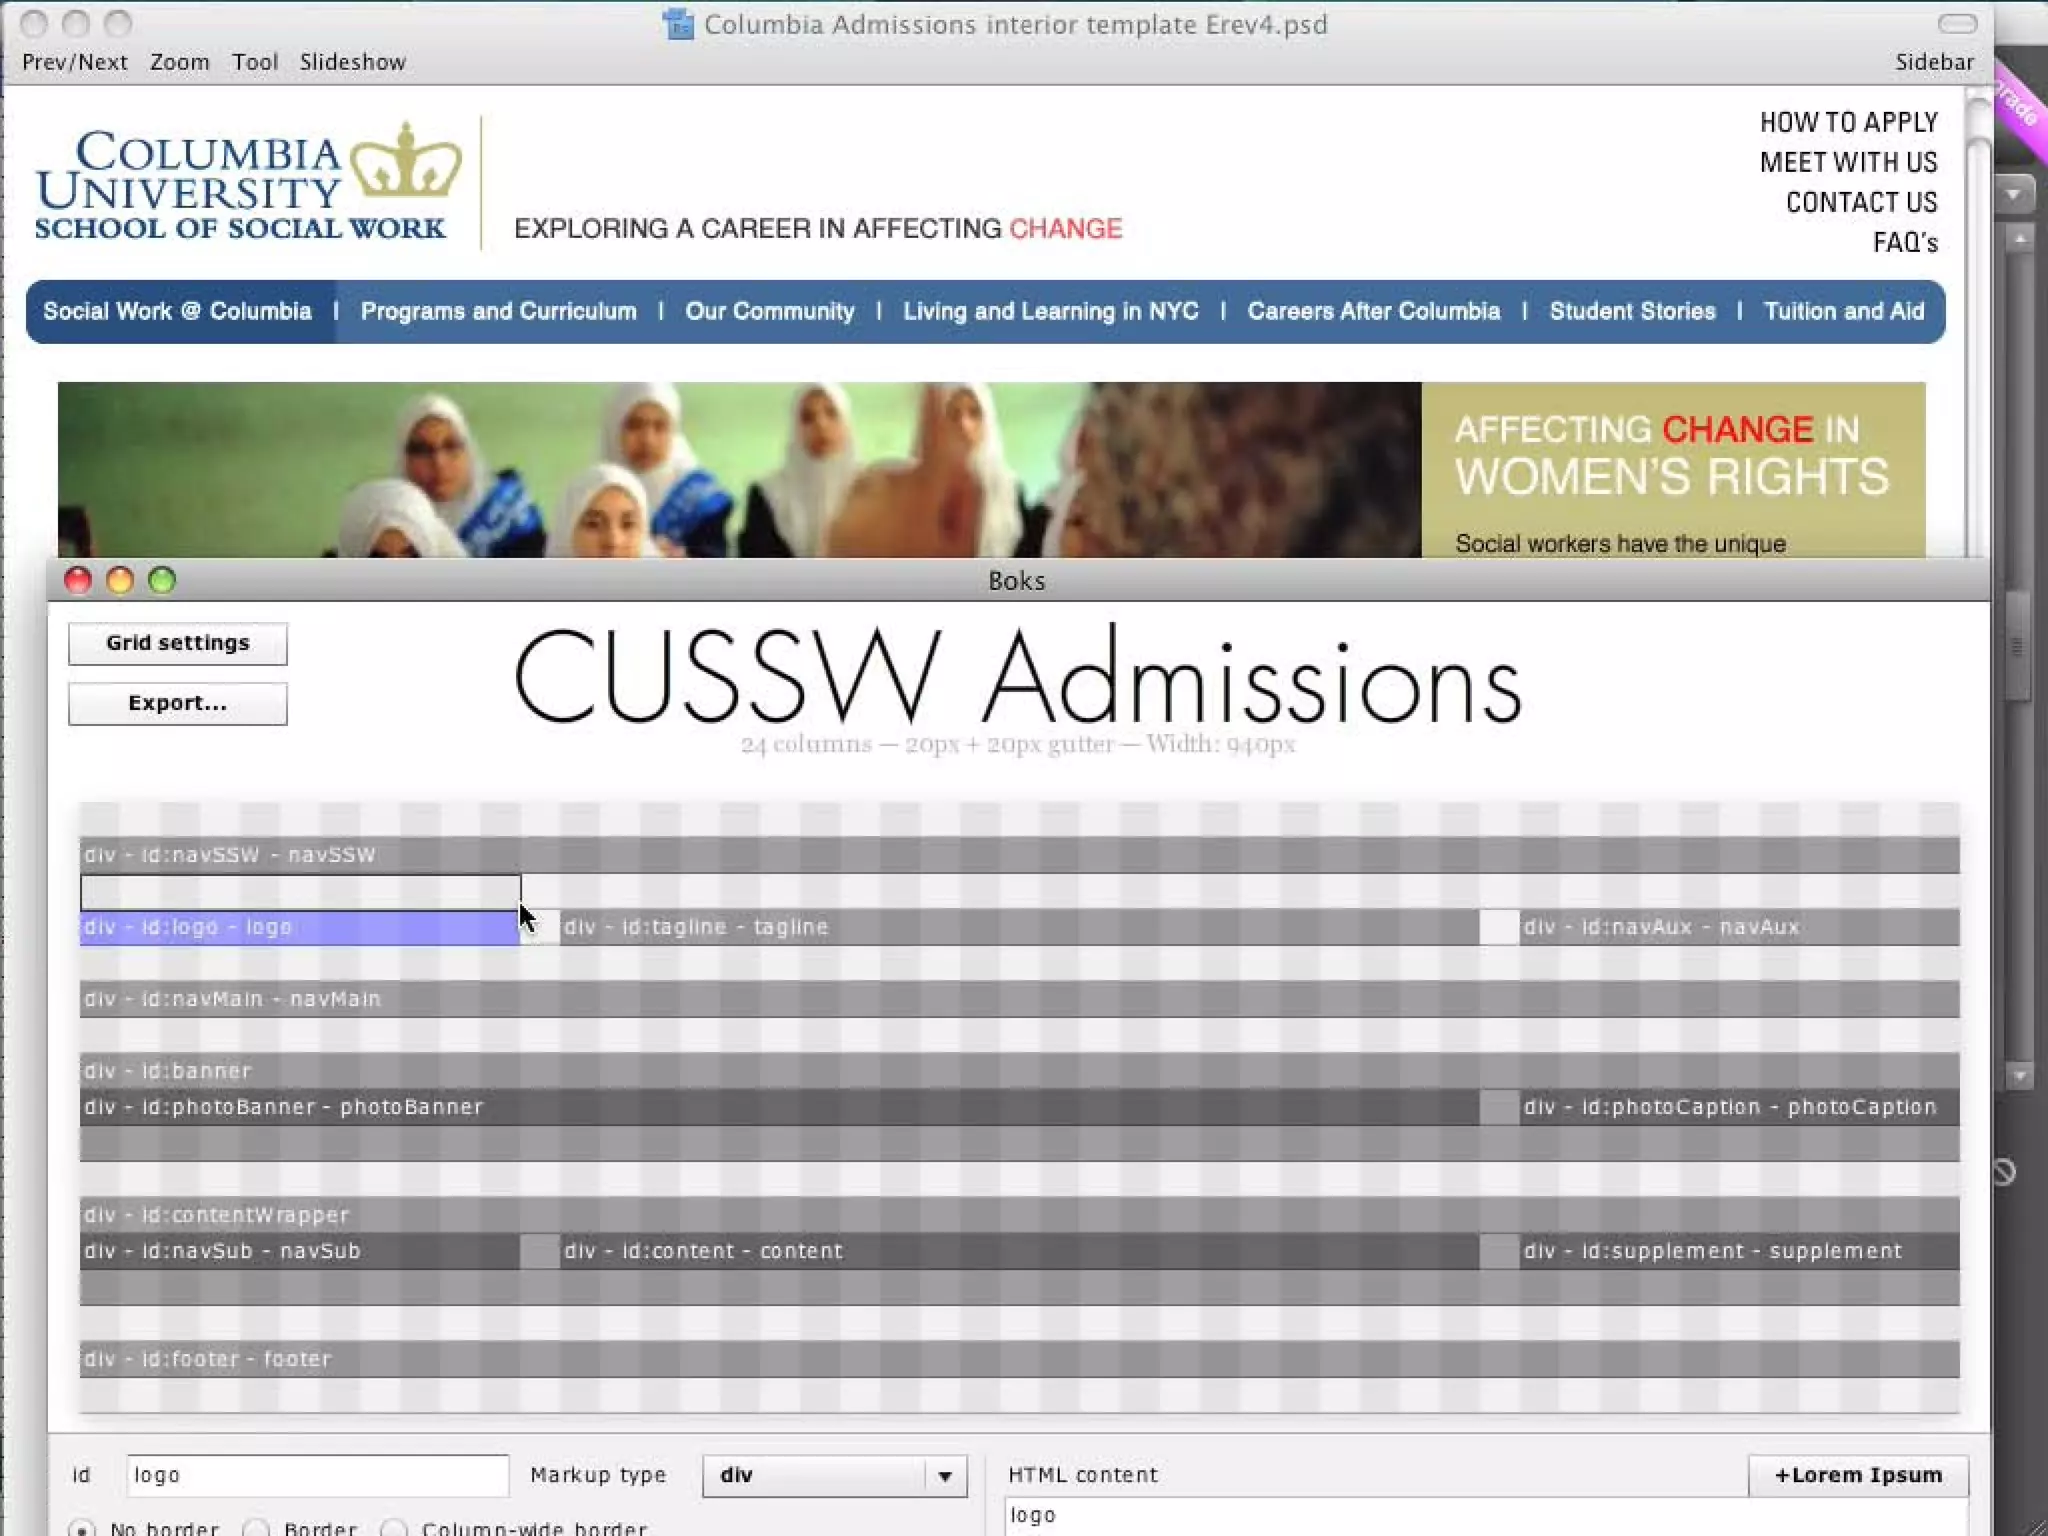Click the id text field containing logo
The image size is (2048, 1536).
316,1476
